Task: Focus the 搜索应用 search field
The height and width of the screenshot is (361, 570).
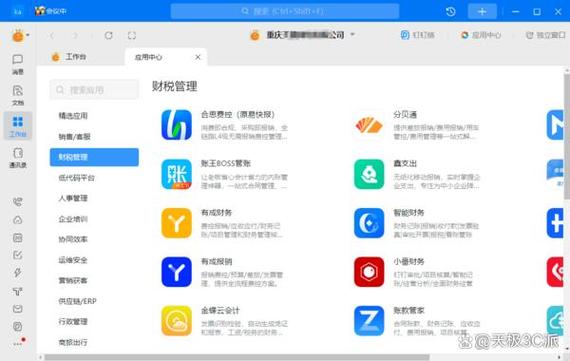Action: [x=94, y=89]
